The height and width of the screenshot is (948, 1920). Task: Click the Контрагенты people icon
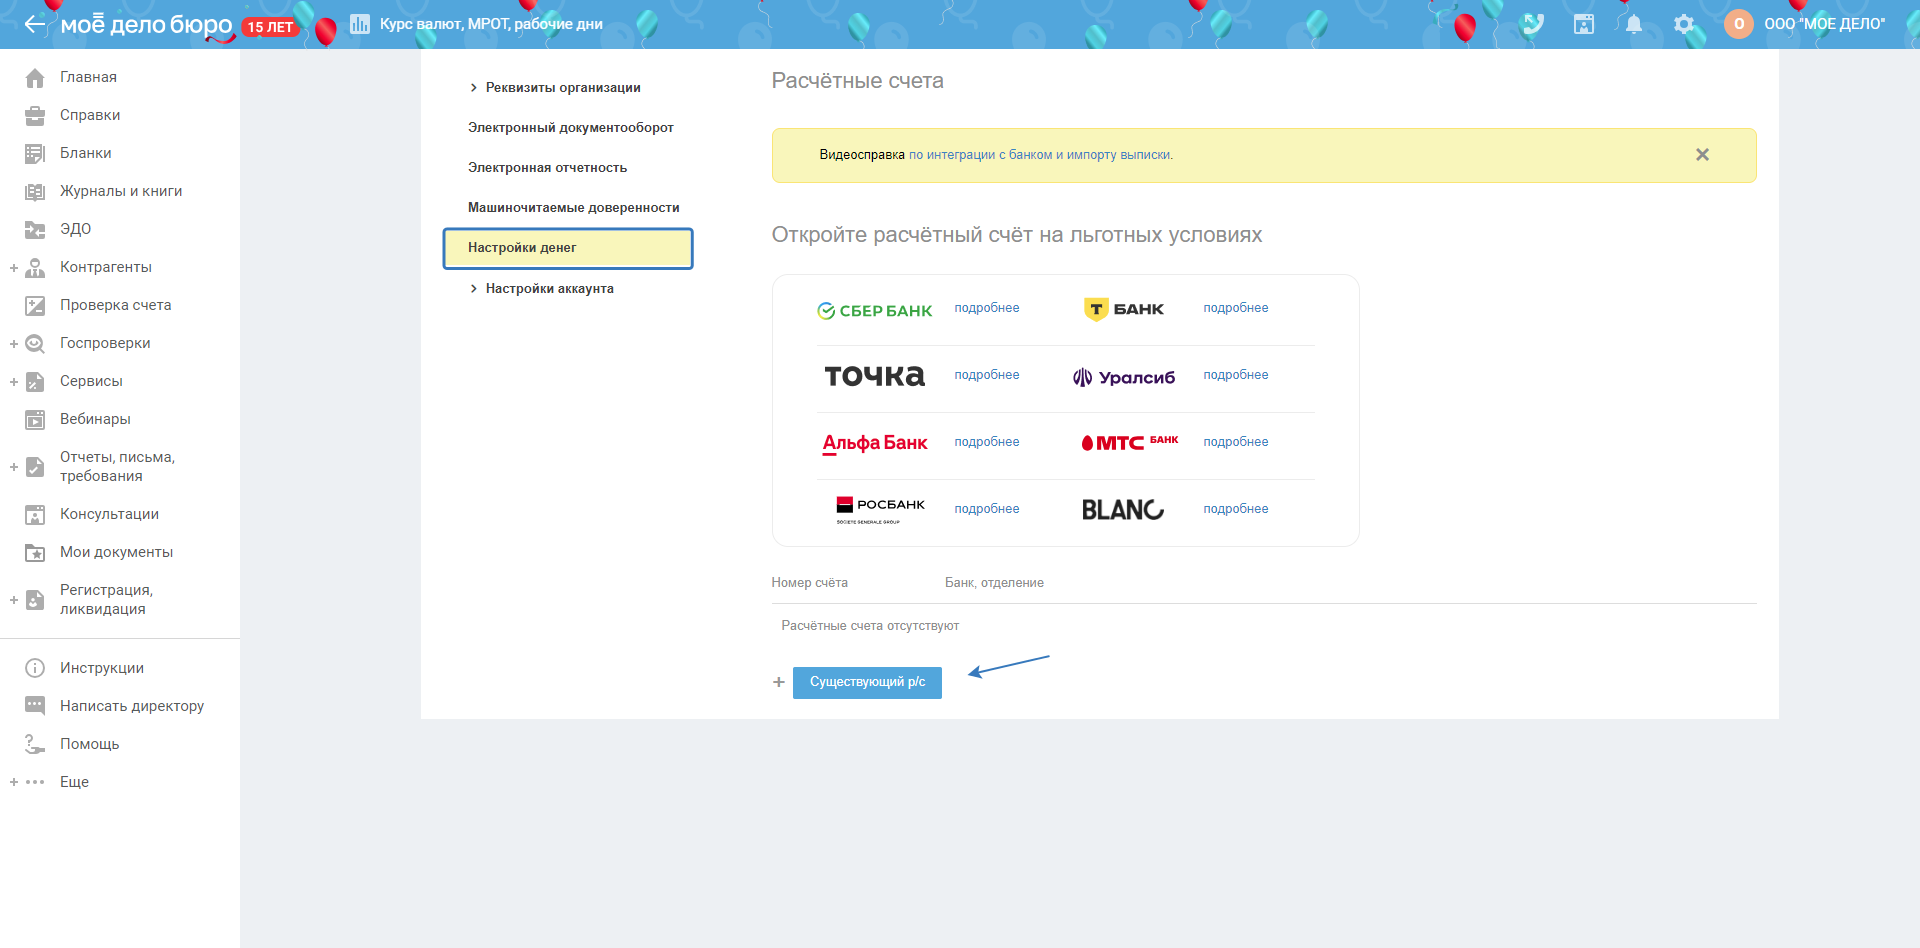tap(35, 267)
